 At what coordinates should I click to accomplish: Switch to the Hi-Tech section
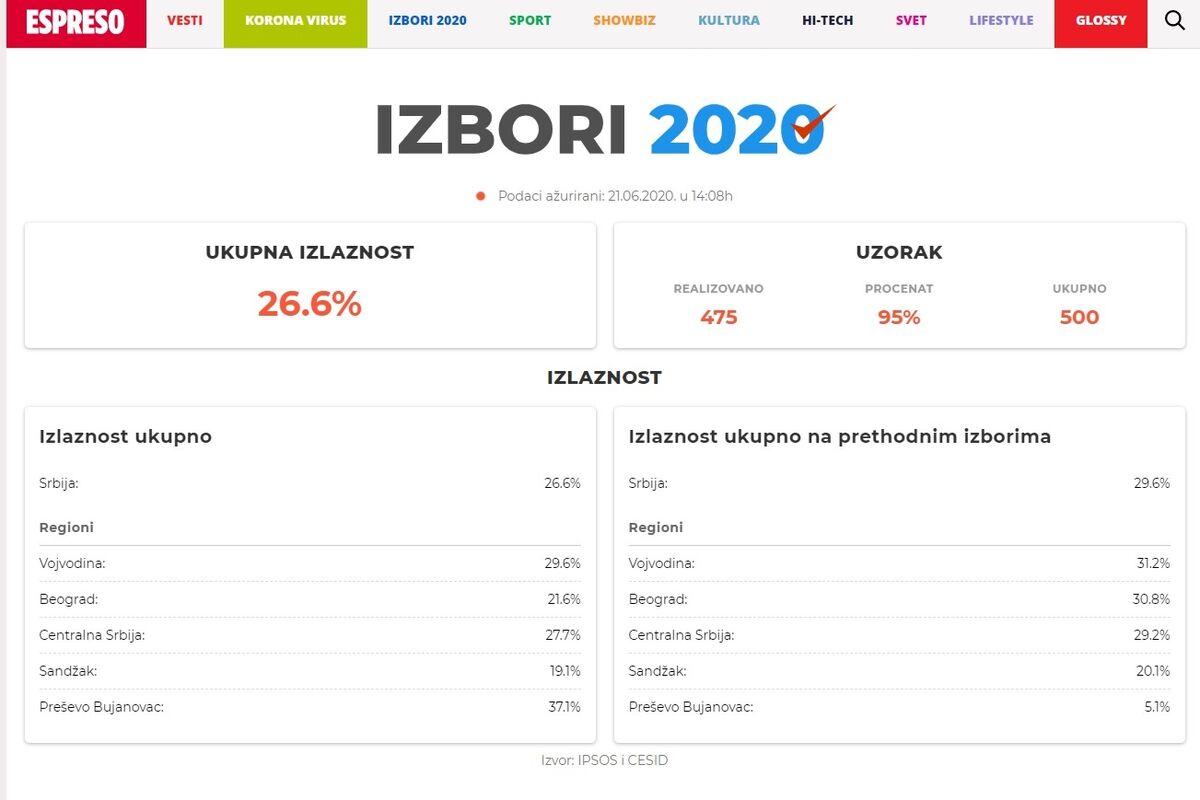click(827, 21)
